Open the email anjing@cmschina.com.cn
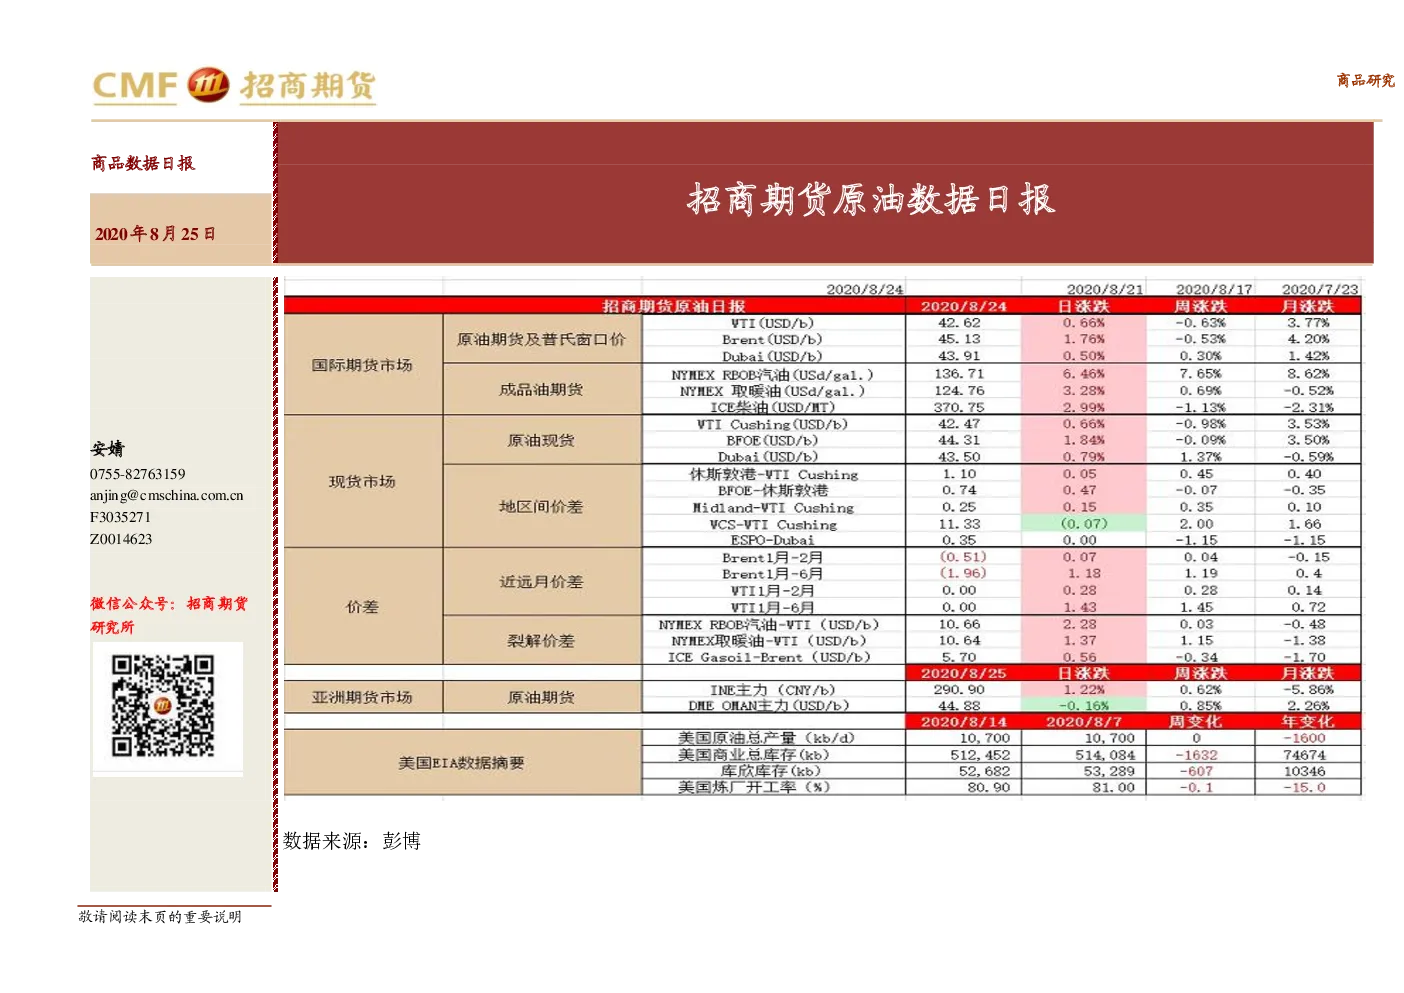Image resolution: width=1404 pixels, height=993 pixels. tap(167, 495)
